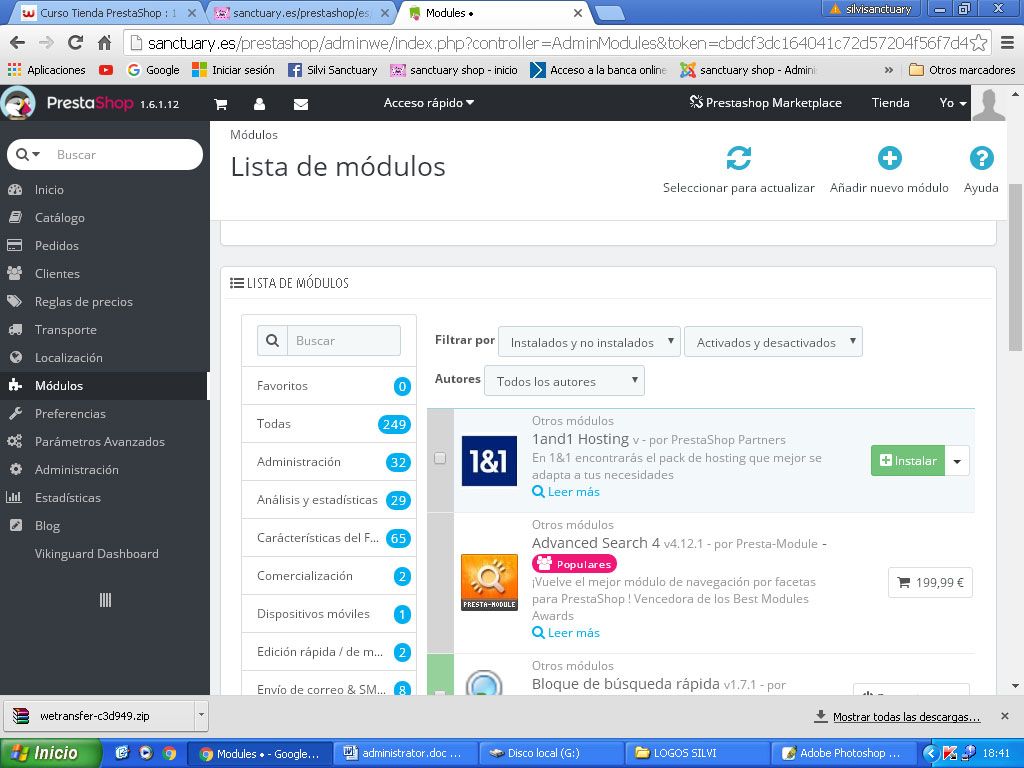Select Análisis y estadísticas category

tap(329, 500)
